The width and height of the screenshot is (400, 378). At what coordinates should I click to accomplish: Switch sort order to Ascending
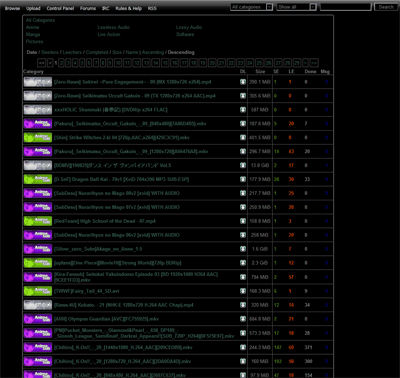(153, 52)
